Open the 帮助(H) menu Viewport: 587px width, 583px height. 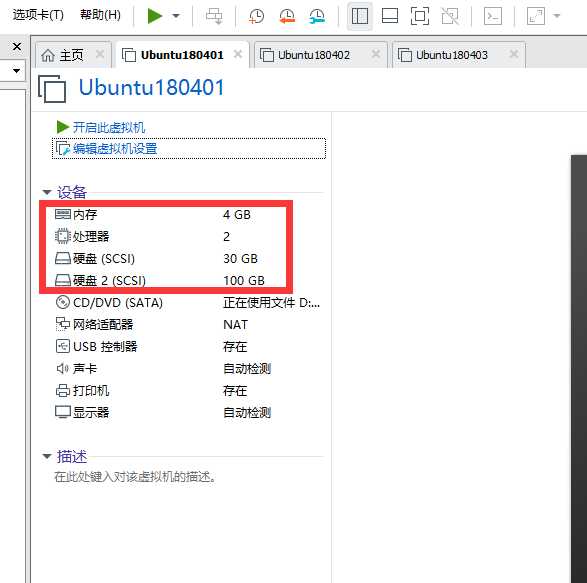tap(100, 15)
